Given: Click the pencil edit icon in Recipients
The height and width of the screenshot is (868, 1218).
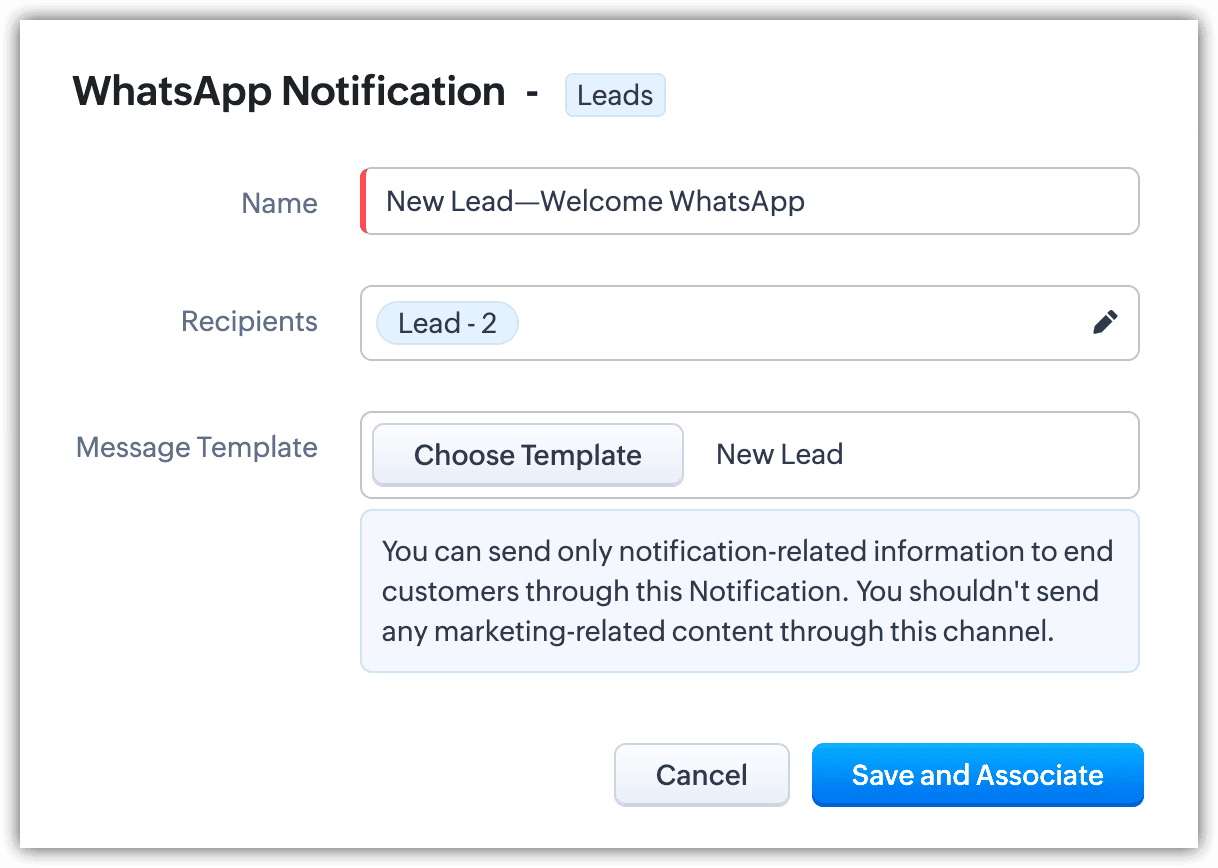Looking at the screenshot, I should (x=1105, y=322).
